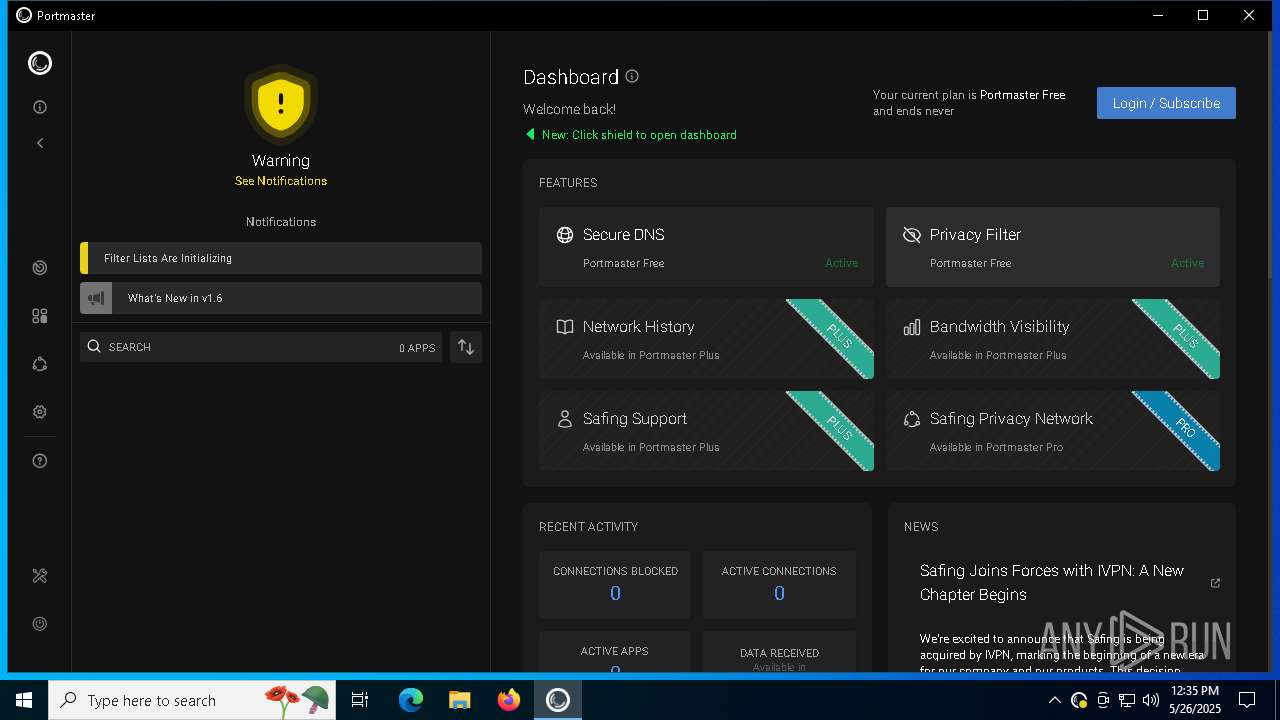Screen dimensions: 1280x720
Task: Open the tools wrench icon in sidebar
Action: (x=40, y=576)
